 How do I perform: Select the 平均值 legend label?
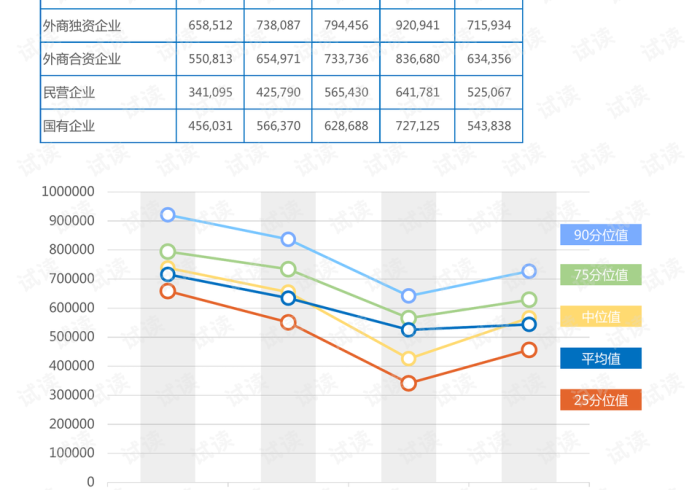[x=601, y=358]
